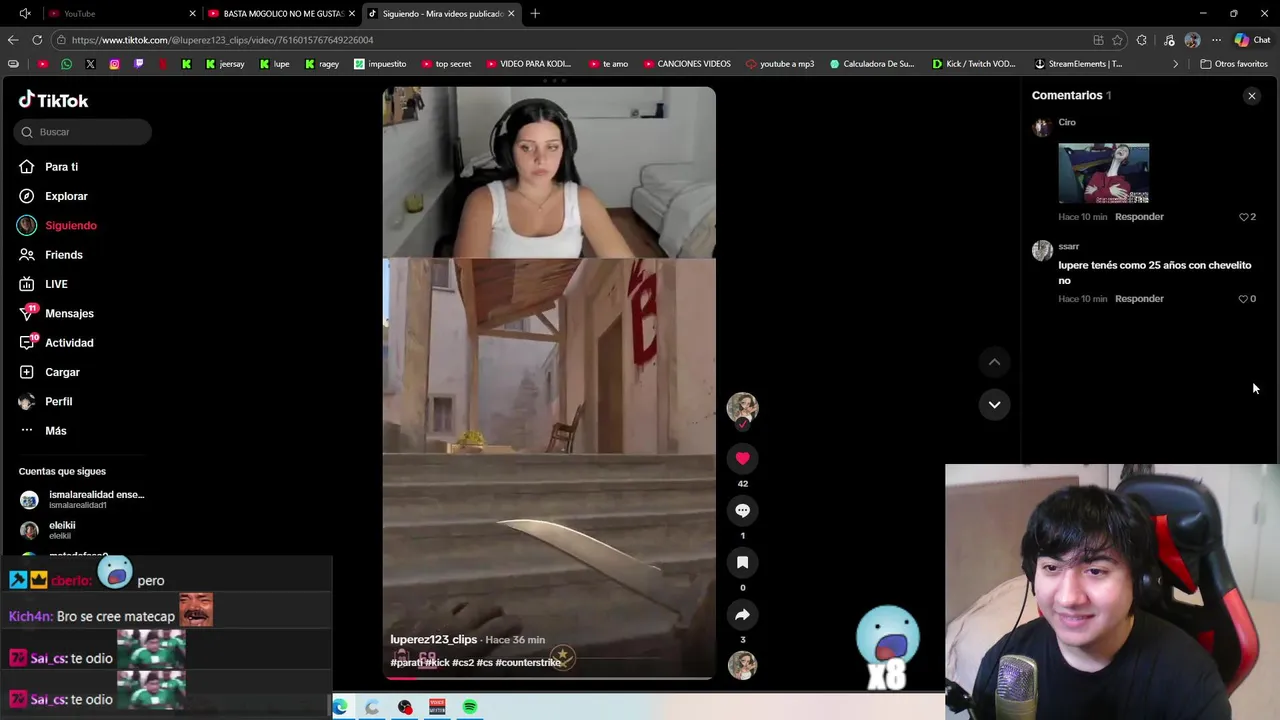Viewport: 1280px width, 720px height.
Task: Like ssarr's comment heart
Action: [1244, 299]
